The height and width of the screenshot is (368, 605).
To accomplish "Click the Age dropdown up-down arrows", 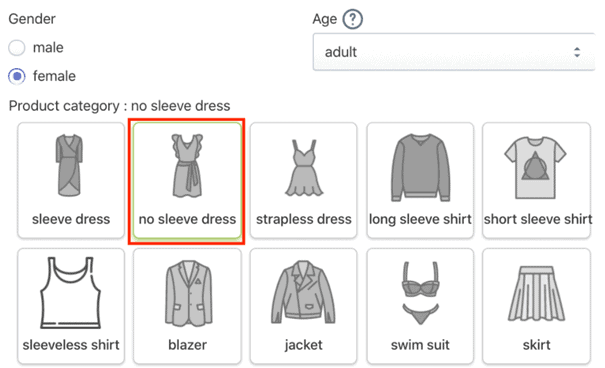I will tap(577, 52).
